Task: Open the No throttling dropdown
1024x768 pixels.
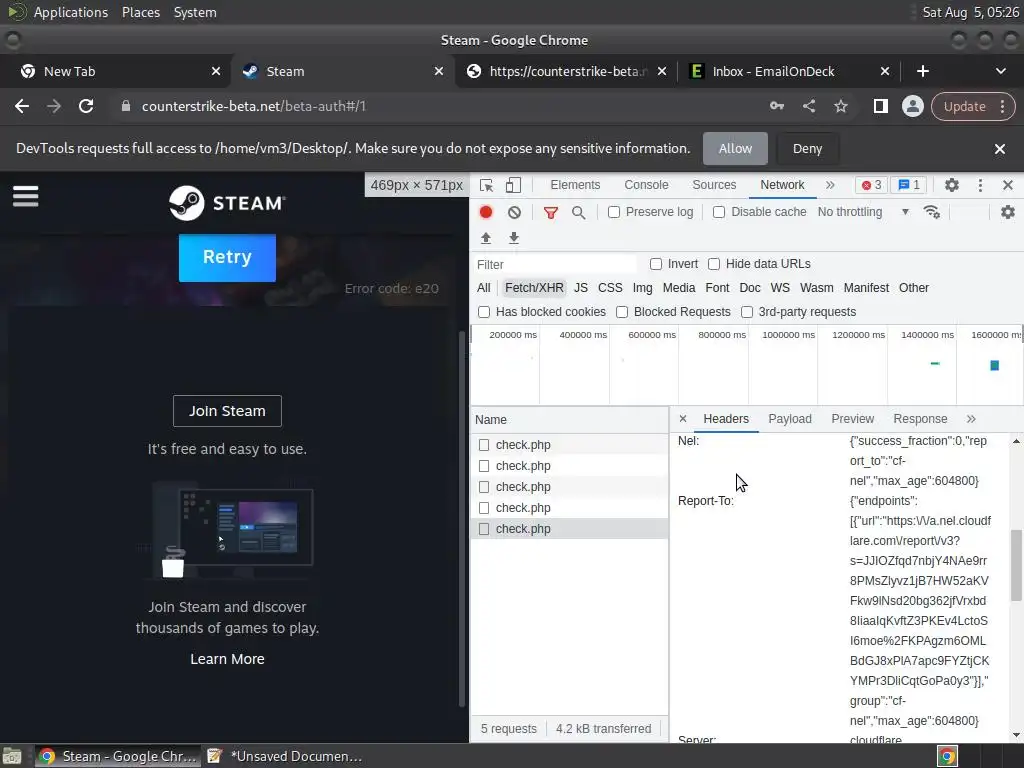Action: 863,212
